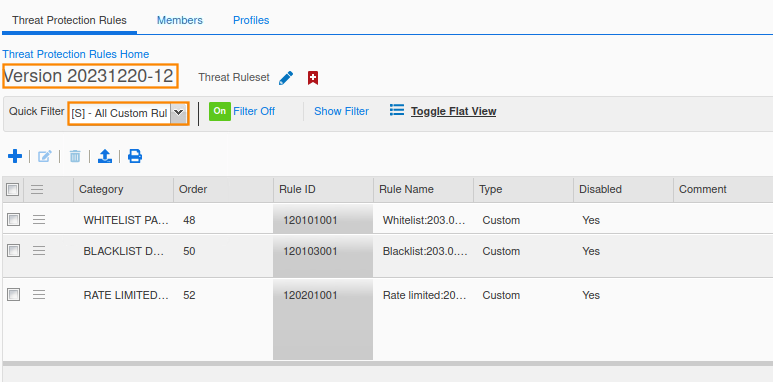
Task: Click the list icon beside Toggle Flat View
Action: pyautogui.click(x=397, y=110)
